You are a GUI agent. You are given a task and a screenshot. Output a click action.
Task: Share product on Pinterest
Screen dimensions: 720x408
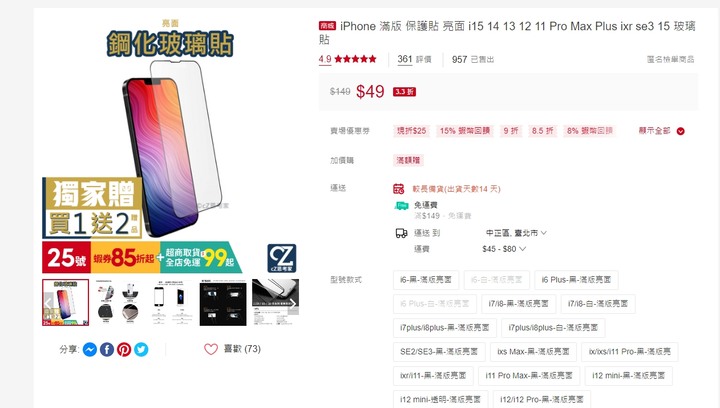pos(124,350)
